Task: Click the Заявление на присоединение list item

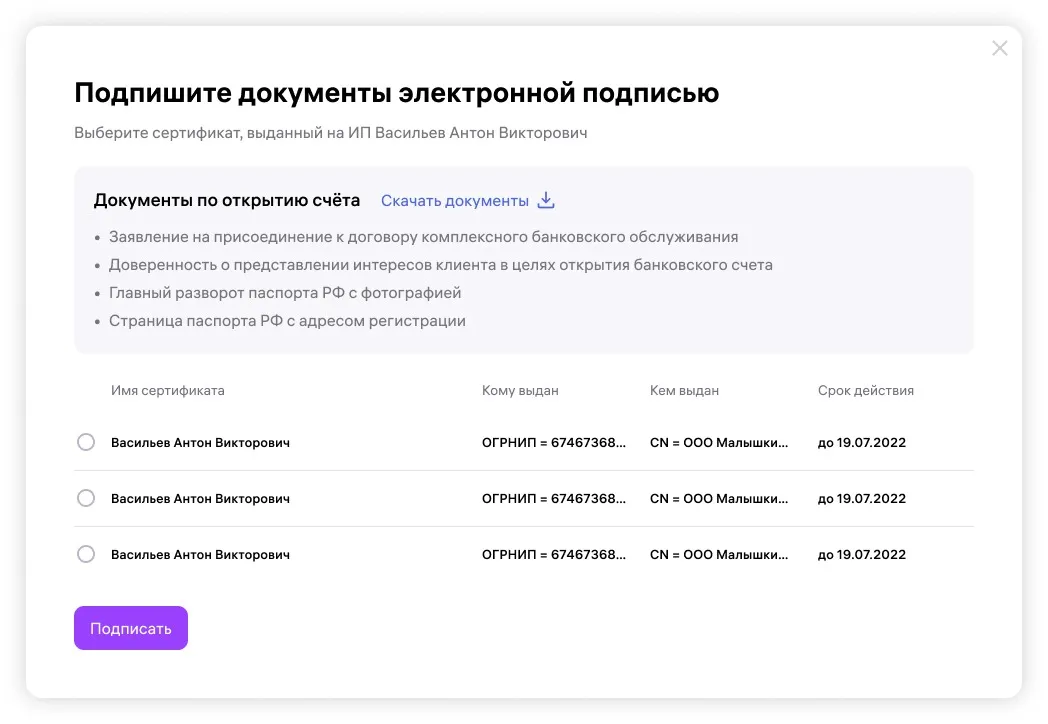Action: point(423,237)
